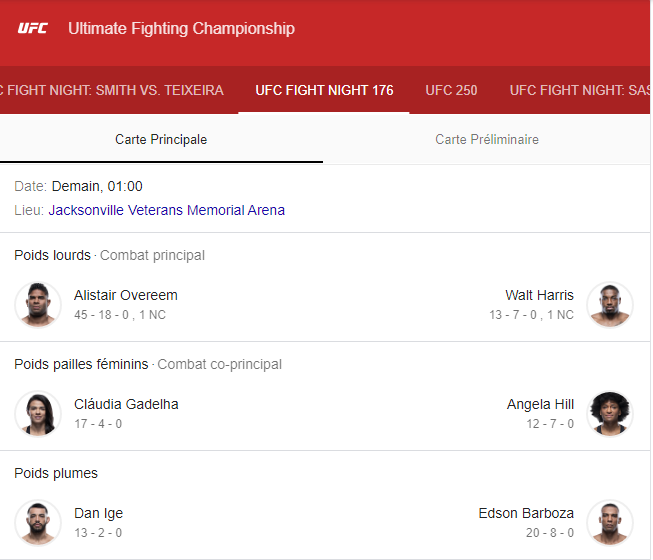This screenshot has height=560, width=653.
Task: Select the UFC Fight Night 176 tab
Action: (x=324, y=90)
